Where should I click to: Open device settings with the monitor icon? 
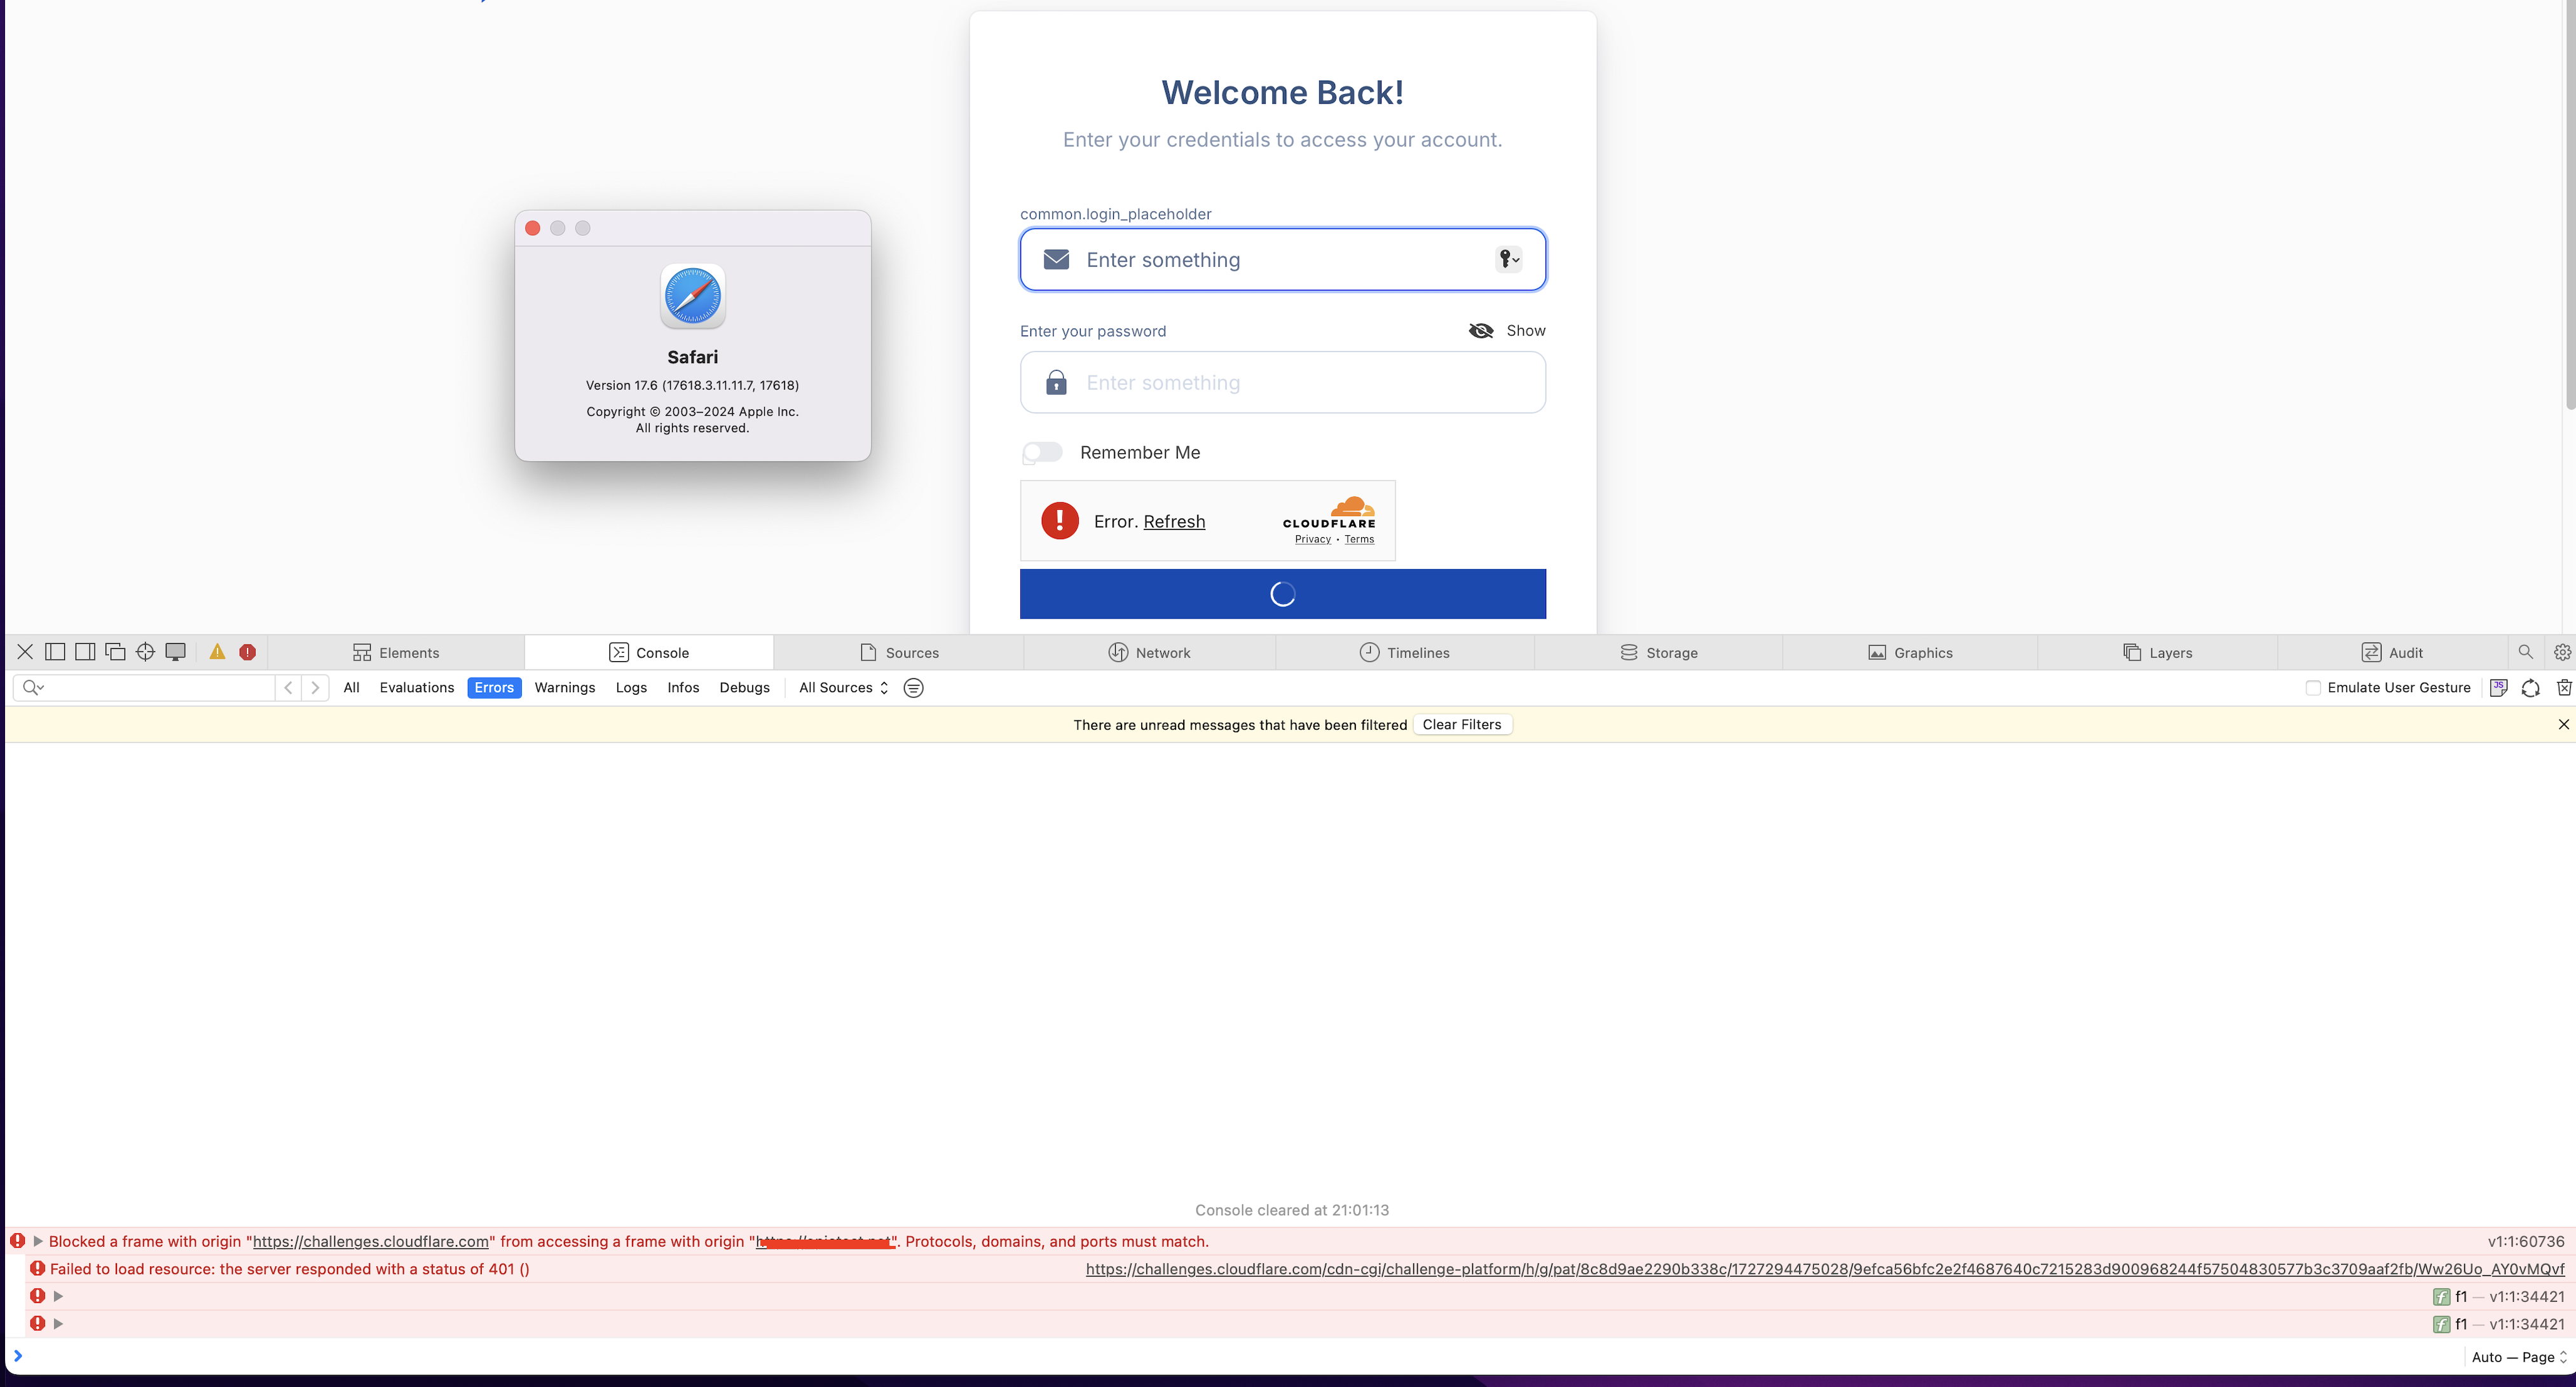pyautogui.click(x=176, y=651)
